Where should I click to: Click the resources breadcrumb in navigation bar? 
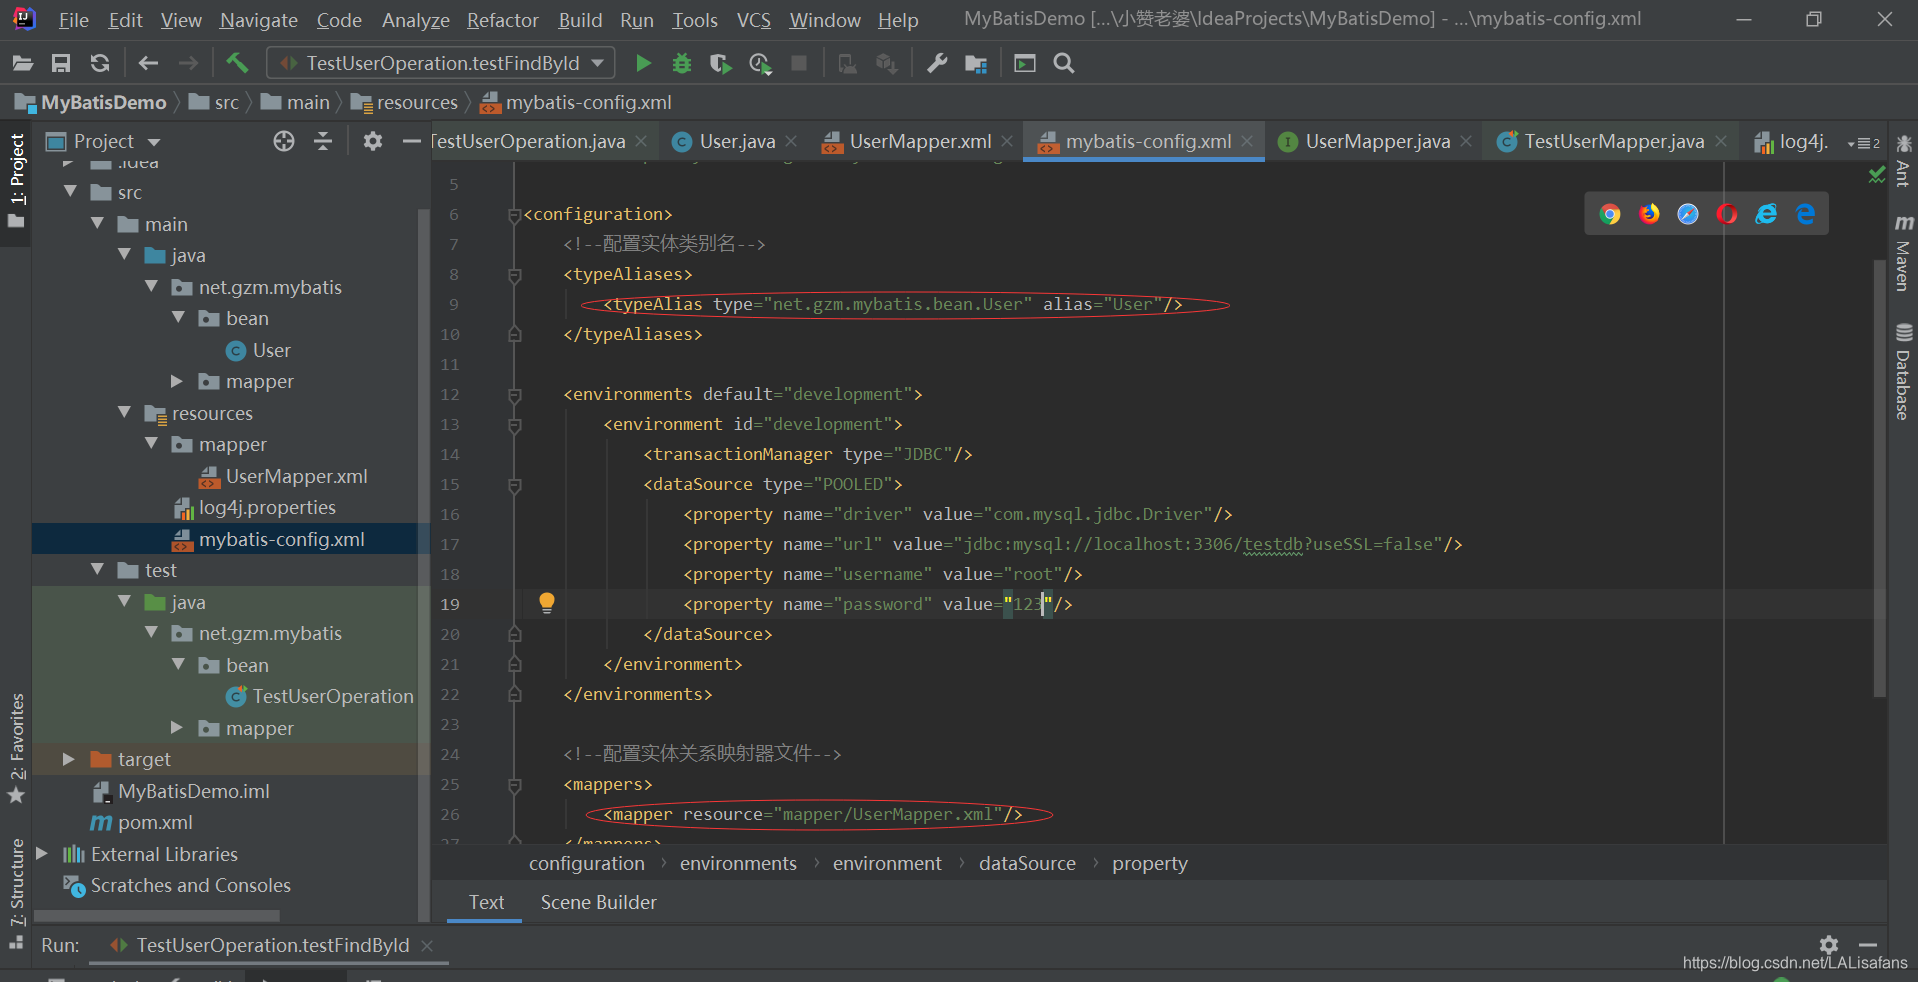pos(405,102)
